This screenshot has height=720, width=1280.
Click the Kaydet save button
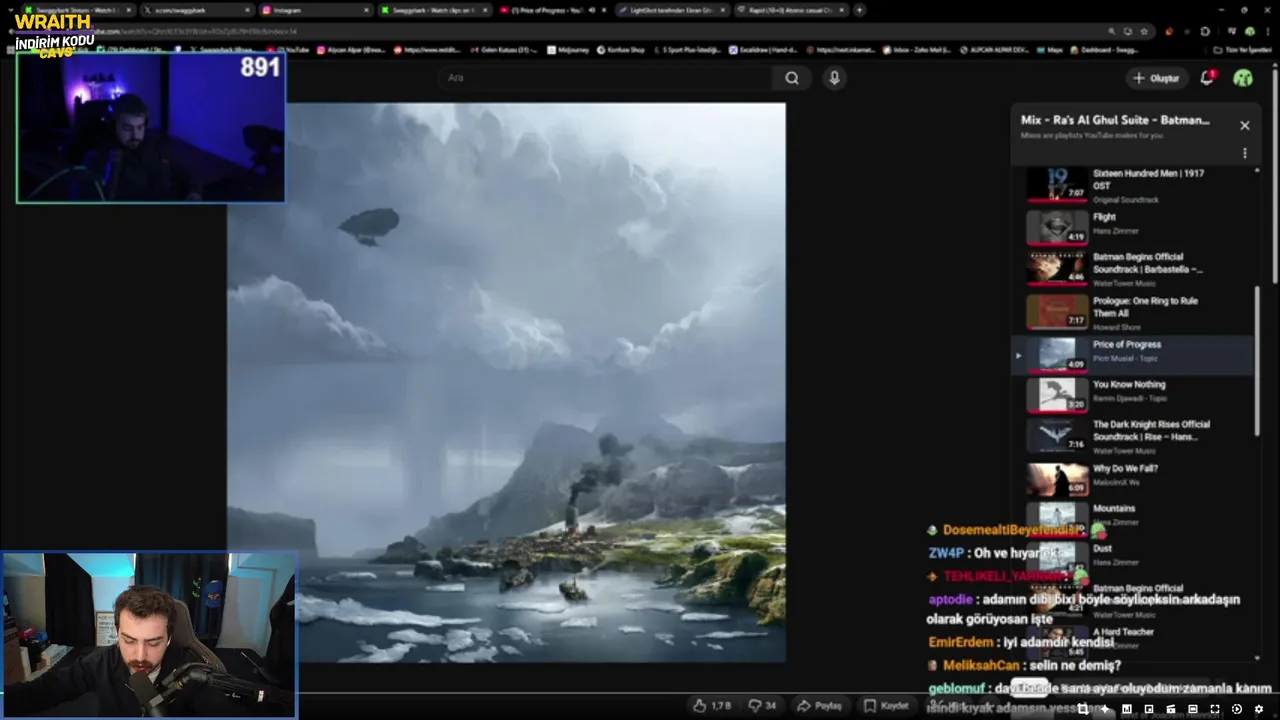click(886, 706)
